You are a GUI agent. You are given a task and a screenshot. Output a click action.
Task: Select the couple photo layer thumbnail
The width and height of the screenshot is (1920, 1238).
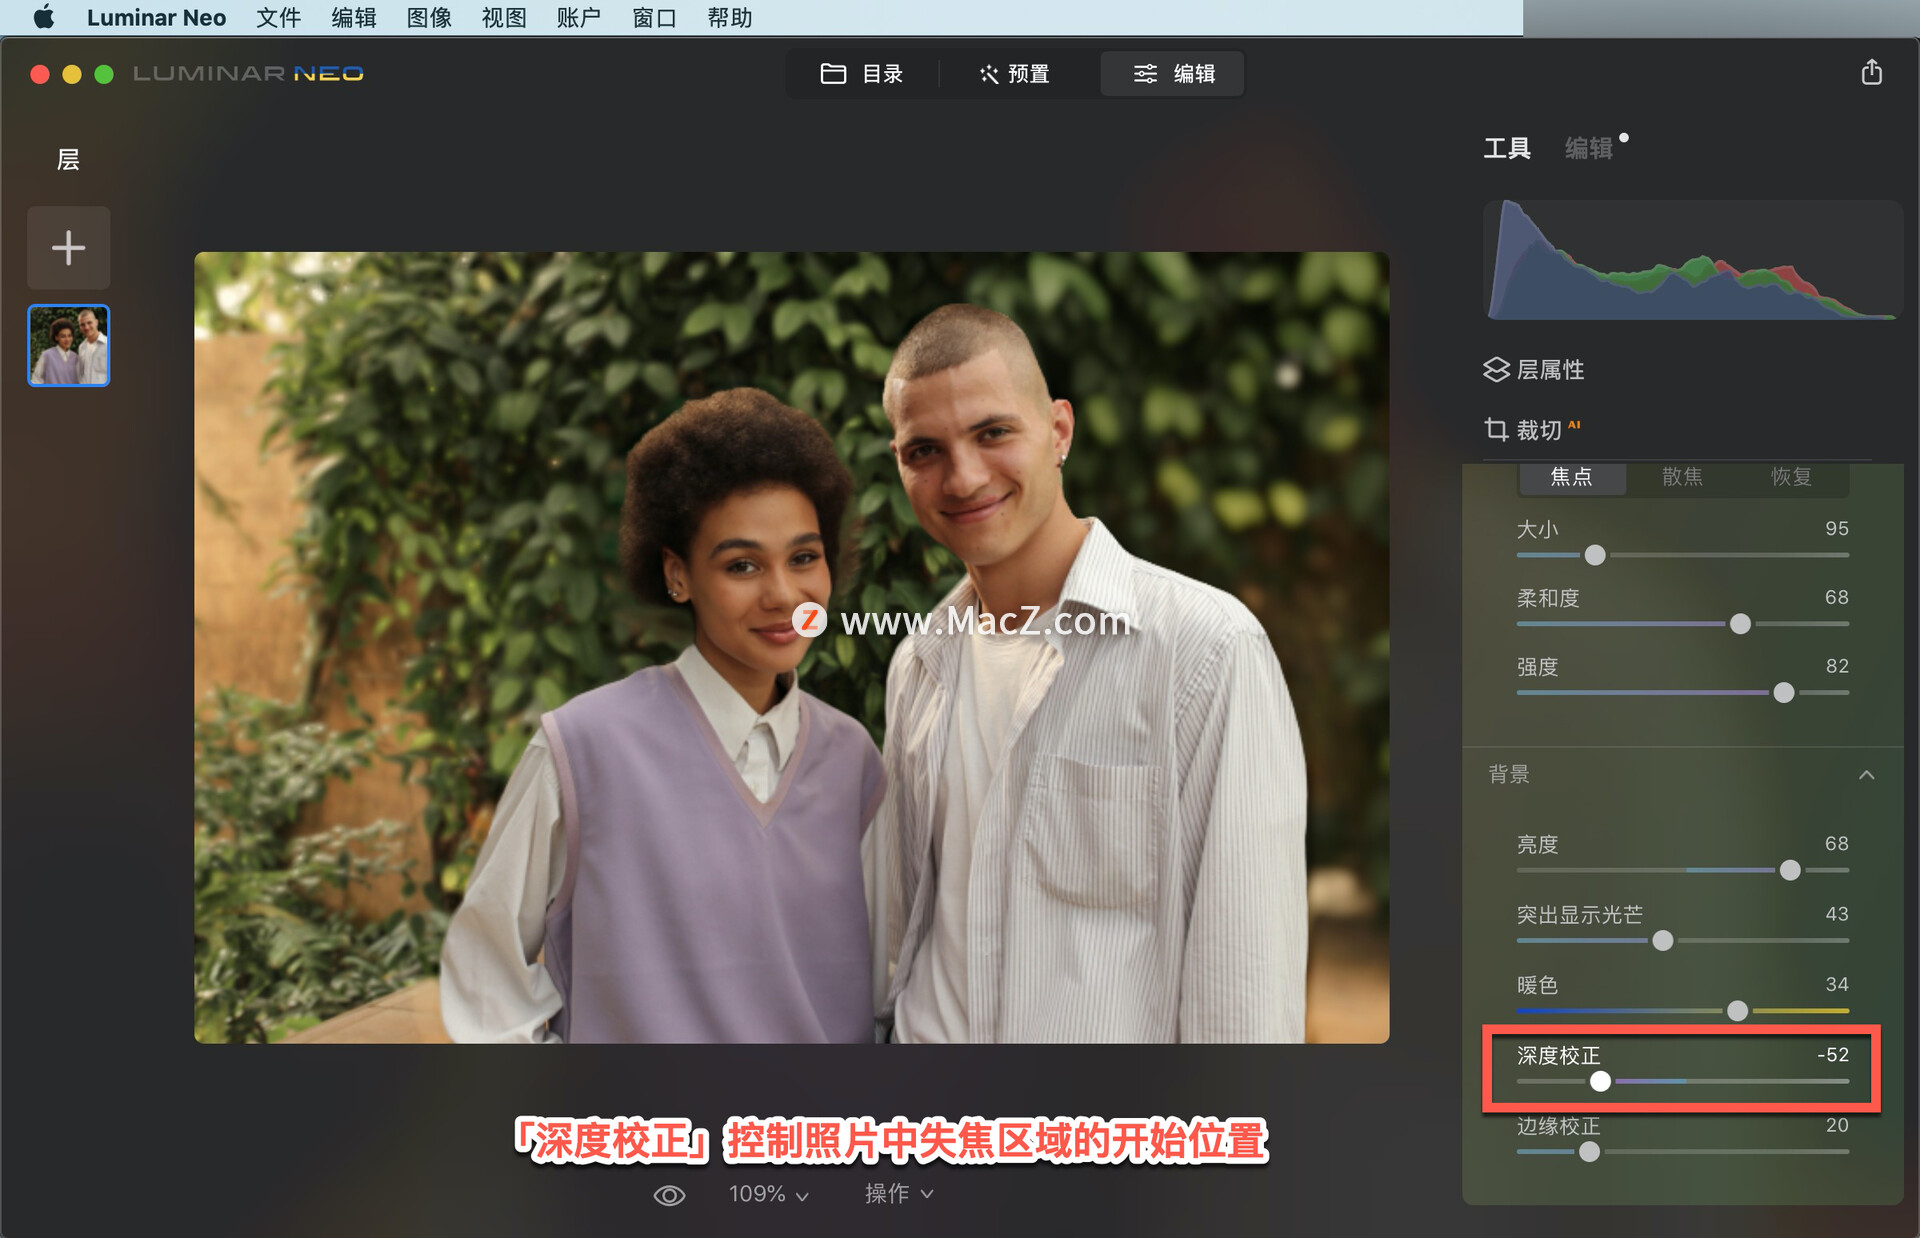[68, 345]
